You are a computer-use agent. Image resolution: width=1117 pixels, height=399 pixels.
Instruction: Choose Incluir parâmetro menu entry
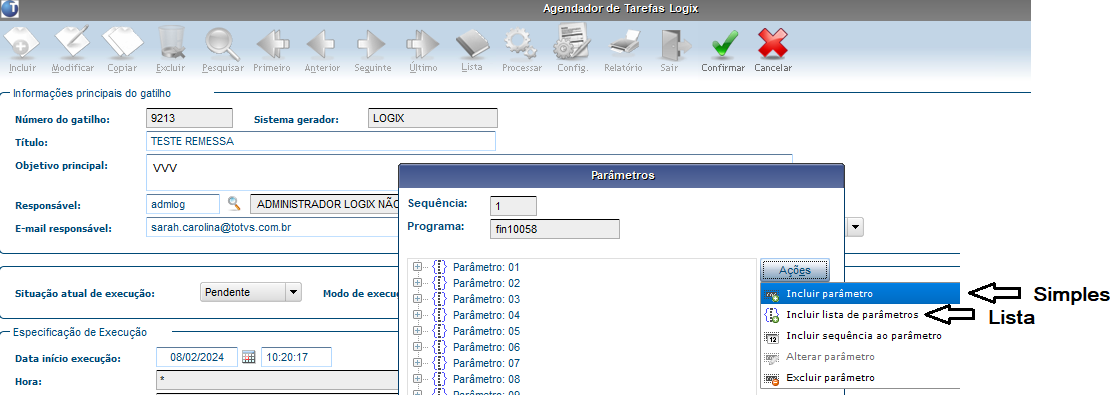[x=860, y=294]
